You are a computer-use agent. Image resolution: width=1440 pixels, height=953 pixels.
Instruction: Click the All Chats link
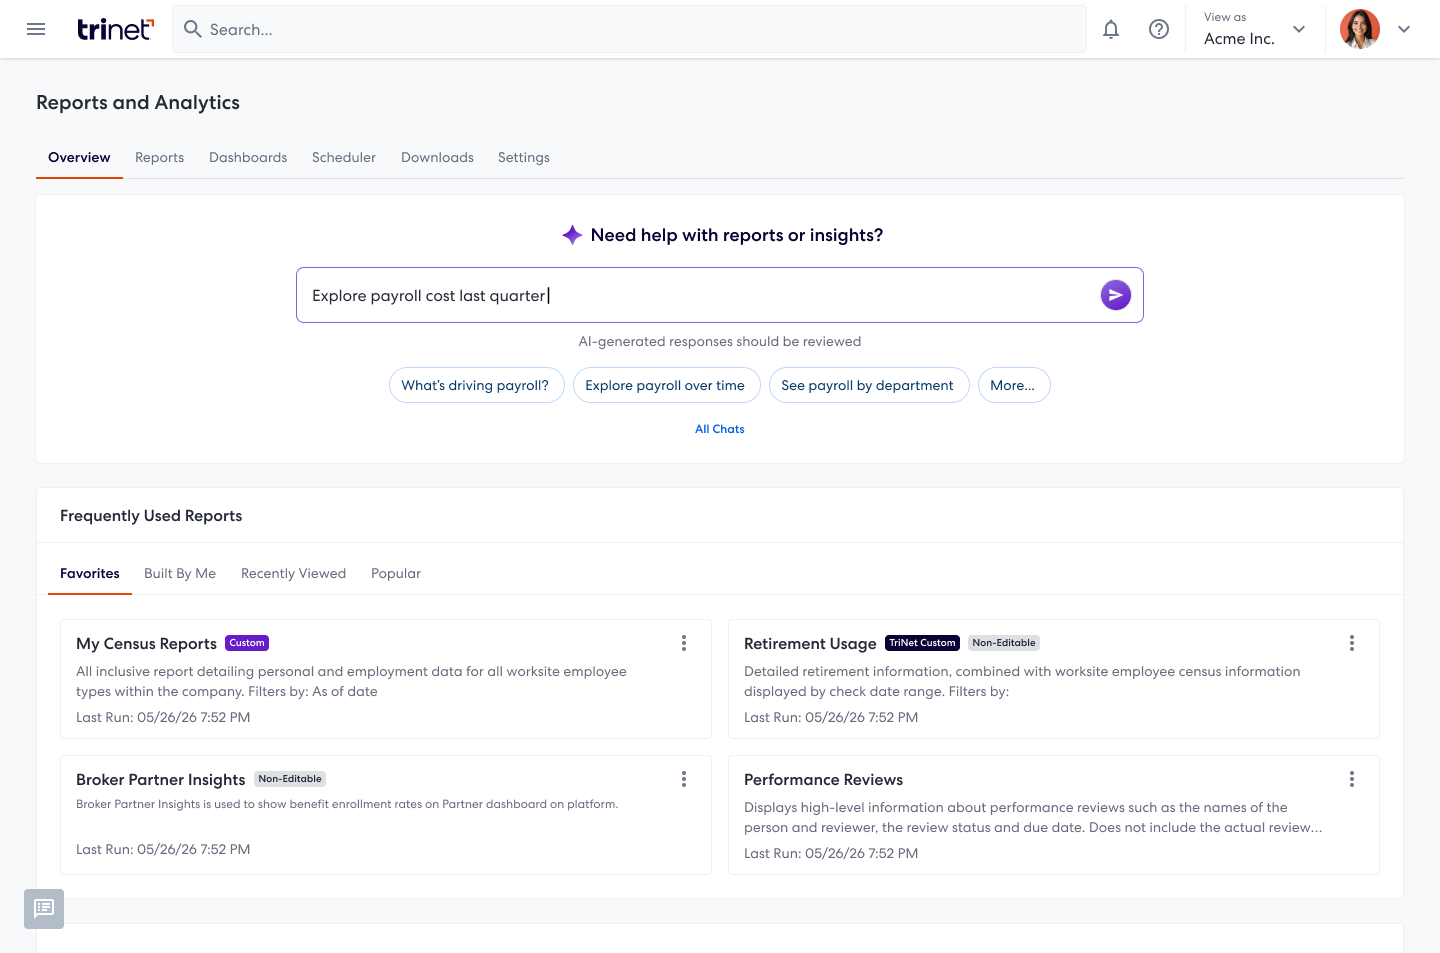(x=720, y=429)
